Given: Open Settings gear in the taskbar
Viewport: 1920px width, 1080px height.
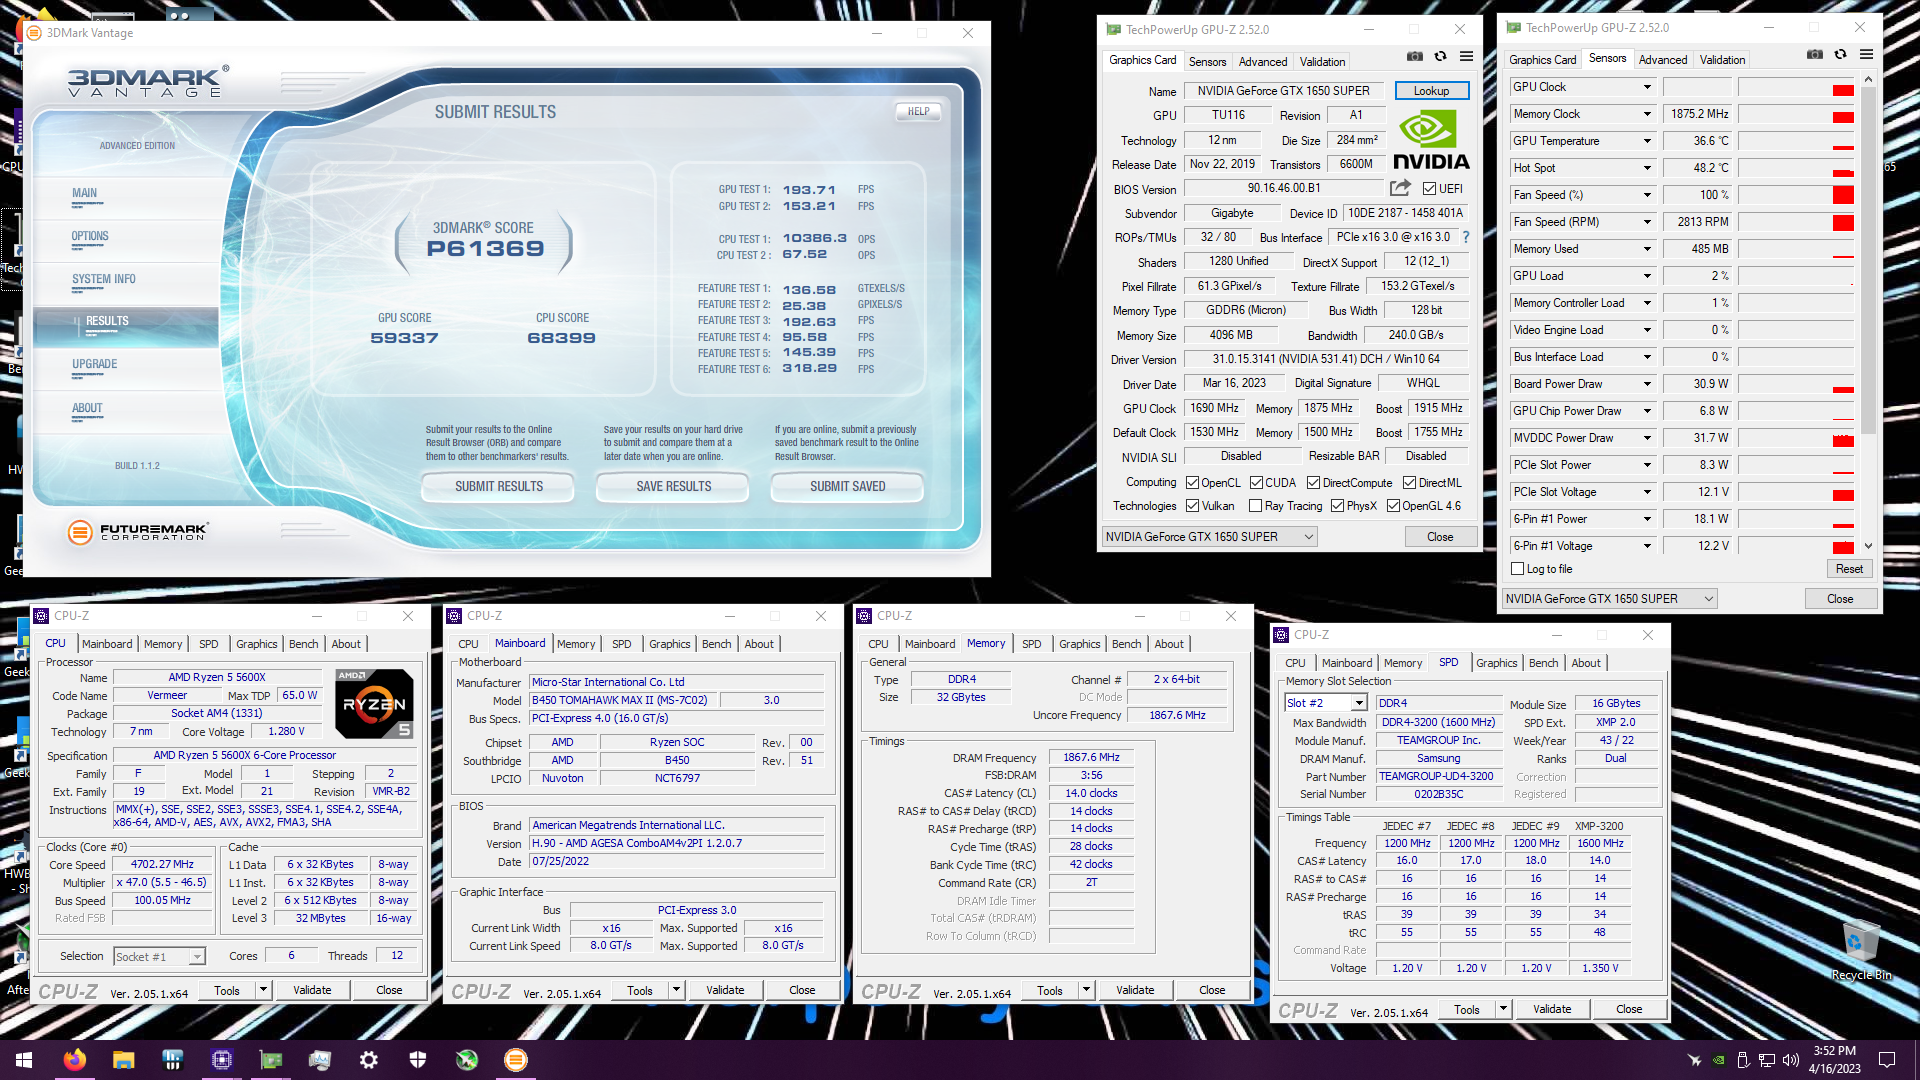Looking at the screenshot, I should [x=369, y=1060].
